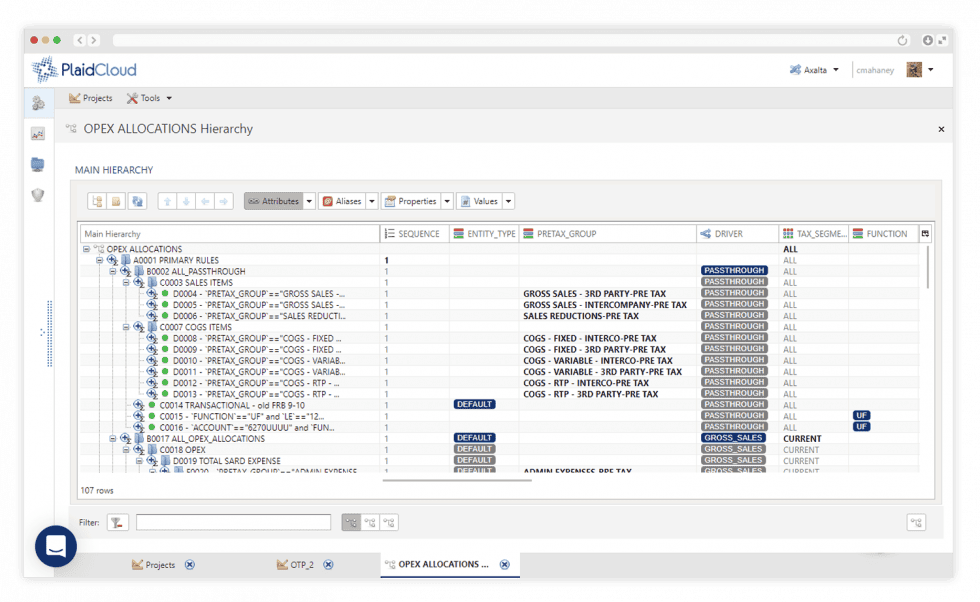Indent node with the right arrow
980x602 pixels.
223,201
